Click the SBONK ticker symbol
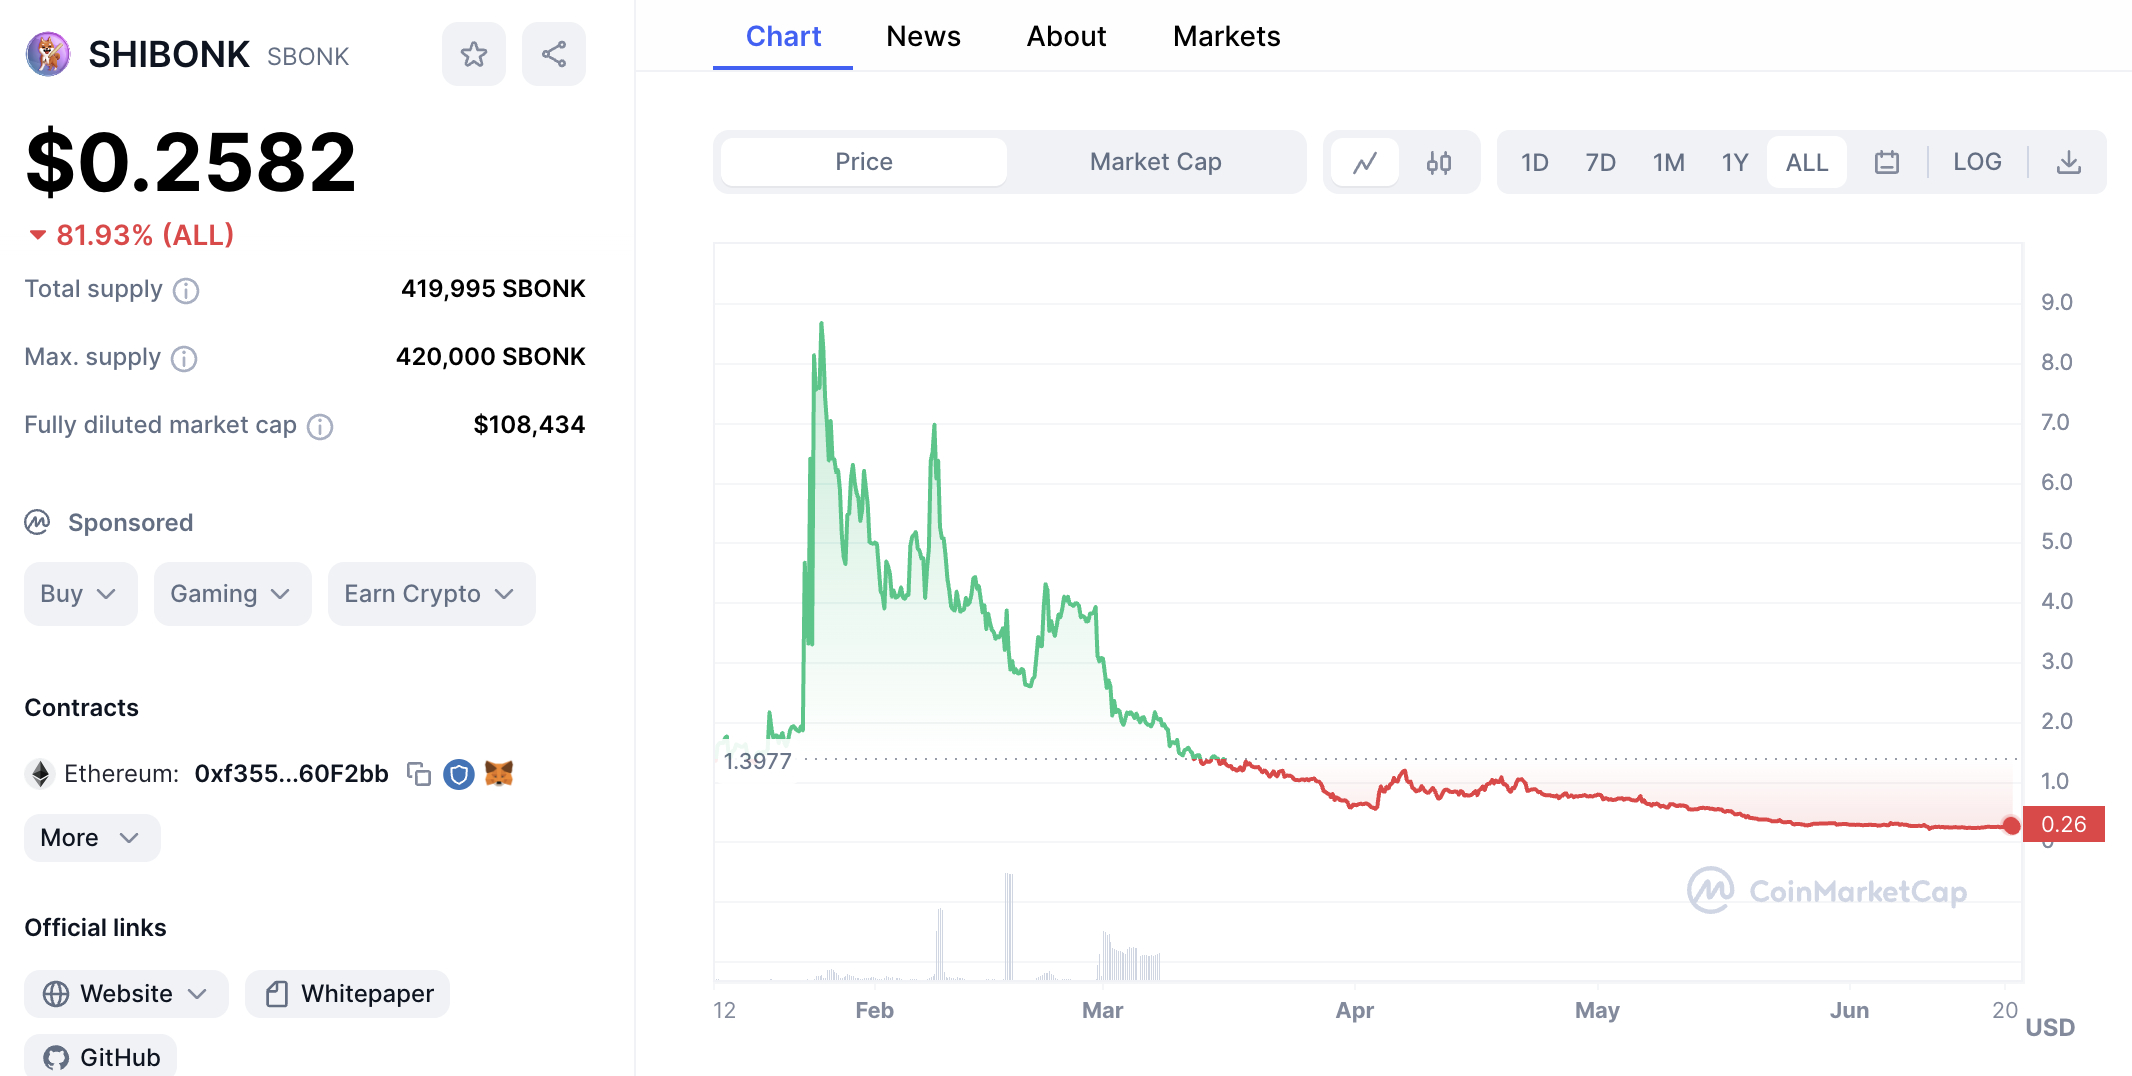2132x1076 pixels. tap(308, 56)
